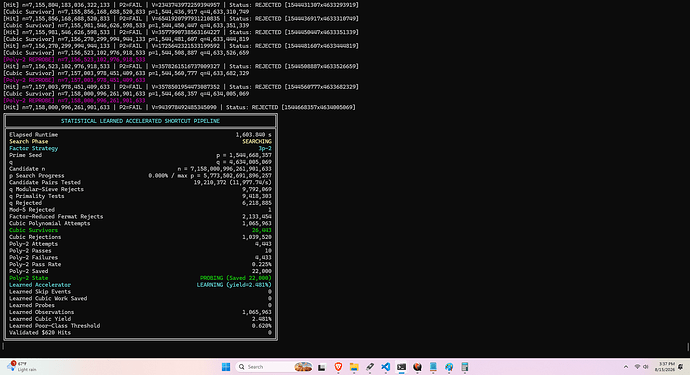Click the search highlight image in the Search box

(303, 367)
